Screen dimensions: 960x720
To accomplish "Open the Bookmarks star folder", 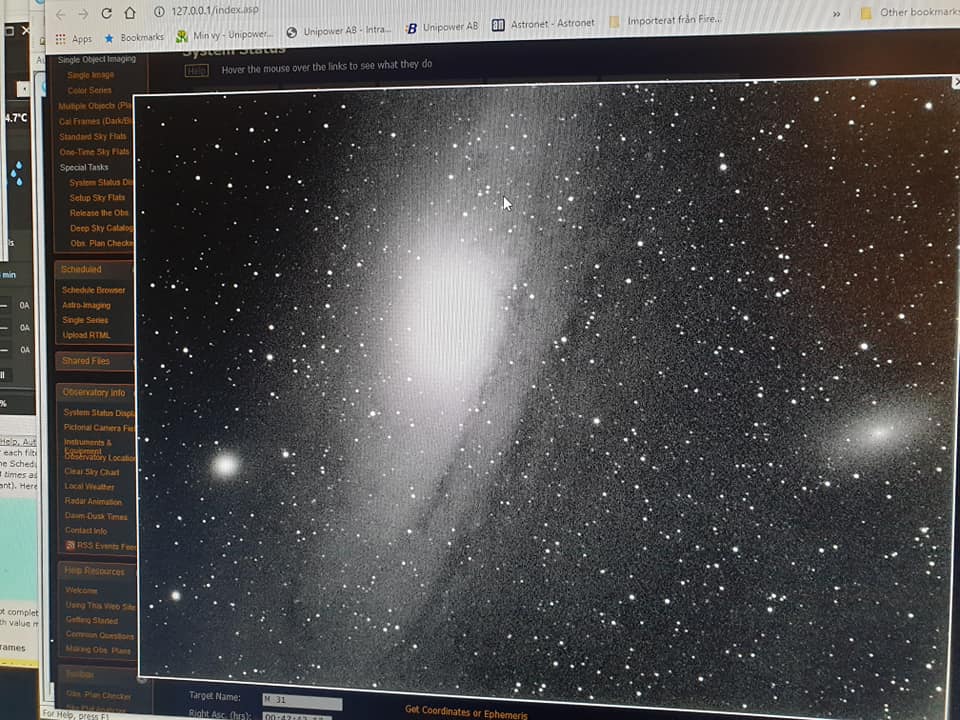I will [x=134, y=38].
